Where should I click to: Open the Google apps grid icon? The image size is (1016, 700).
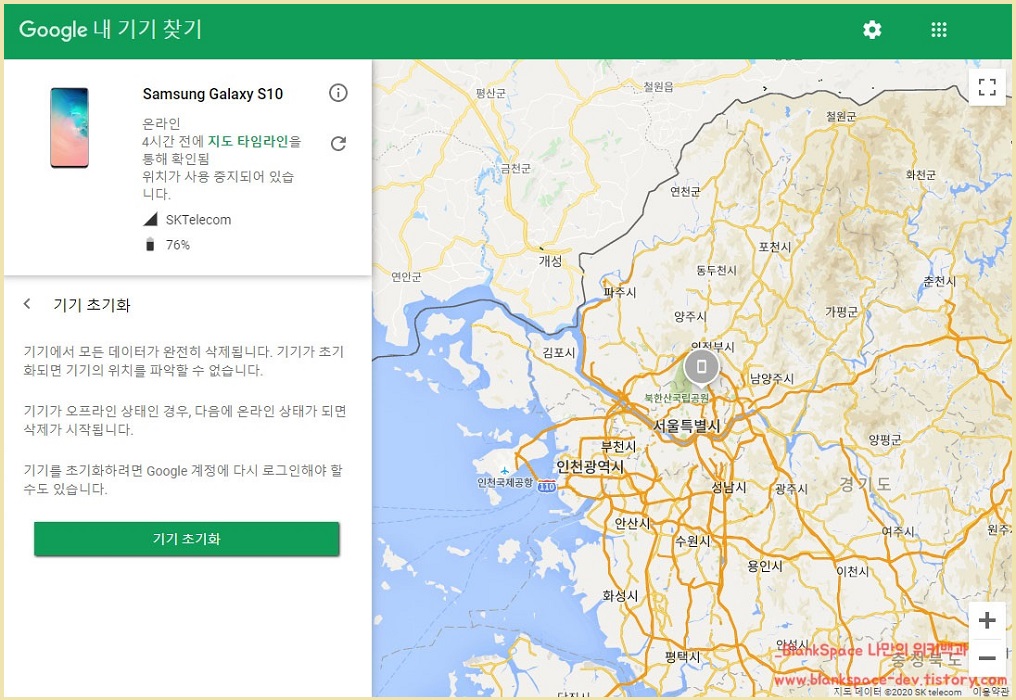click(939, 30)
